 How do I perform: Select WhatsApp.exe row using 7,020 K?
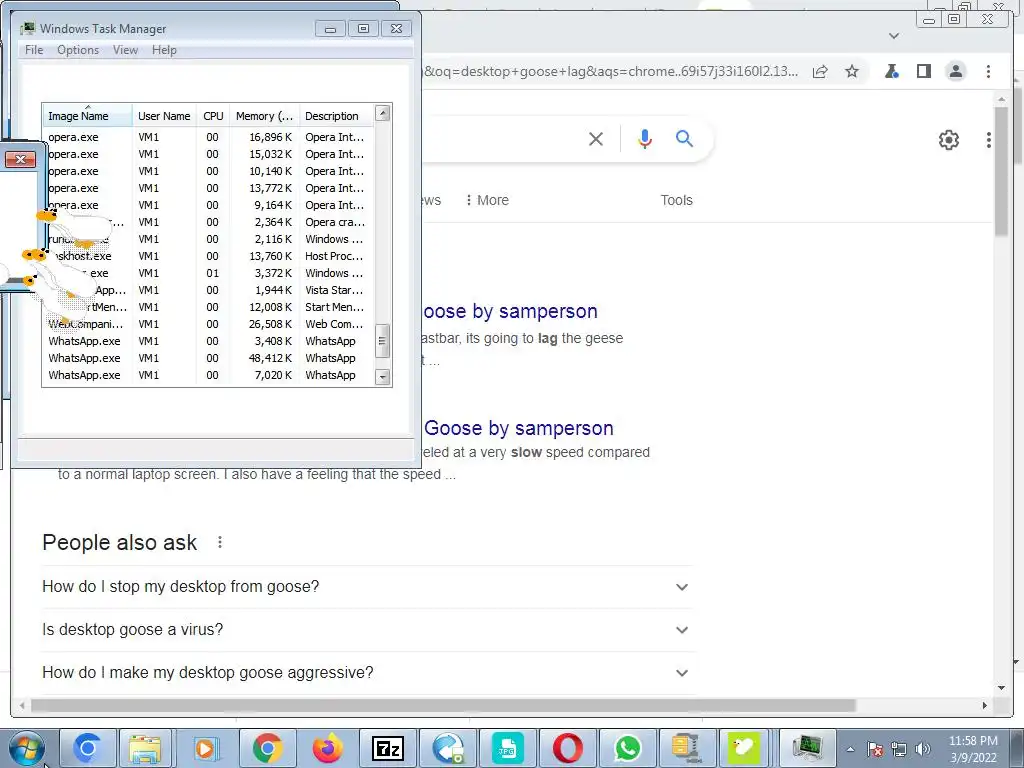209,375
